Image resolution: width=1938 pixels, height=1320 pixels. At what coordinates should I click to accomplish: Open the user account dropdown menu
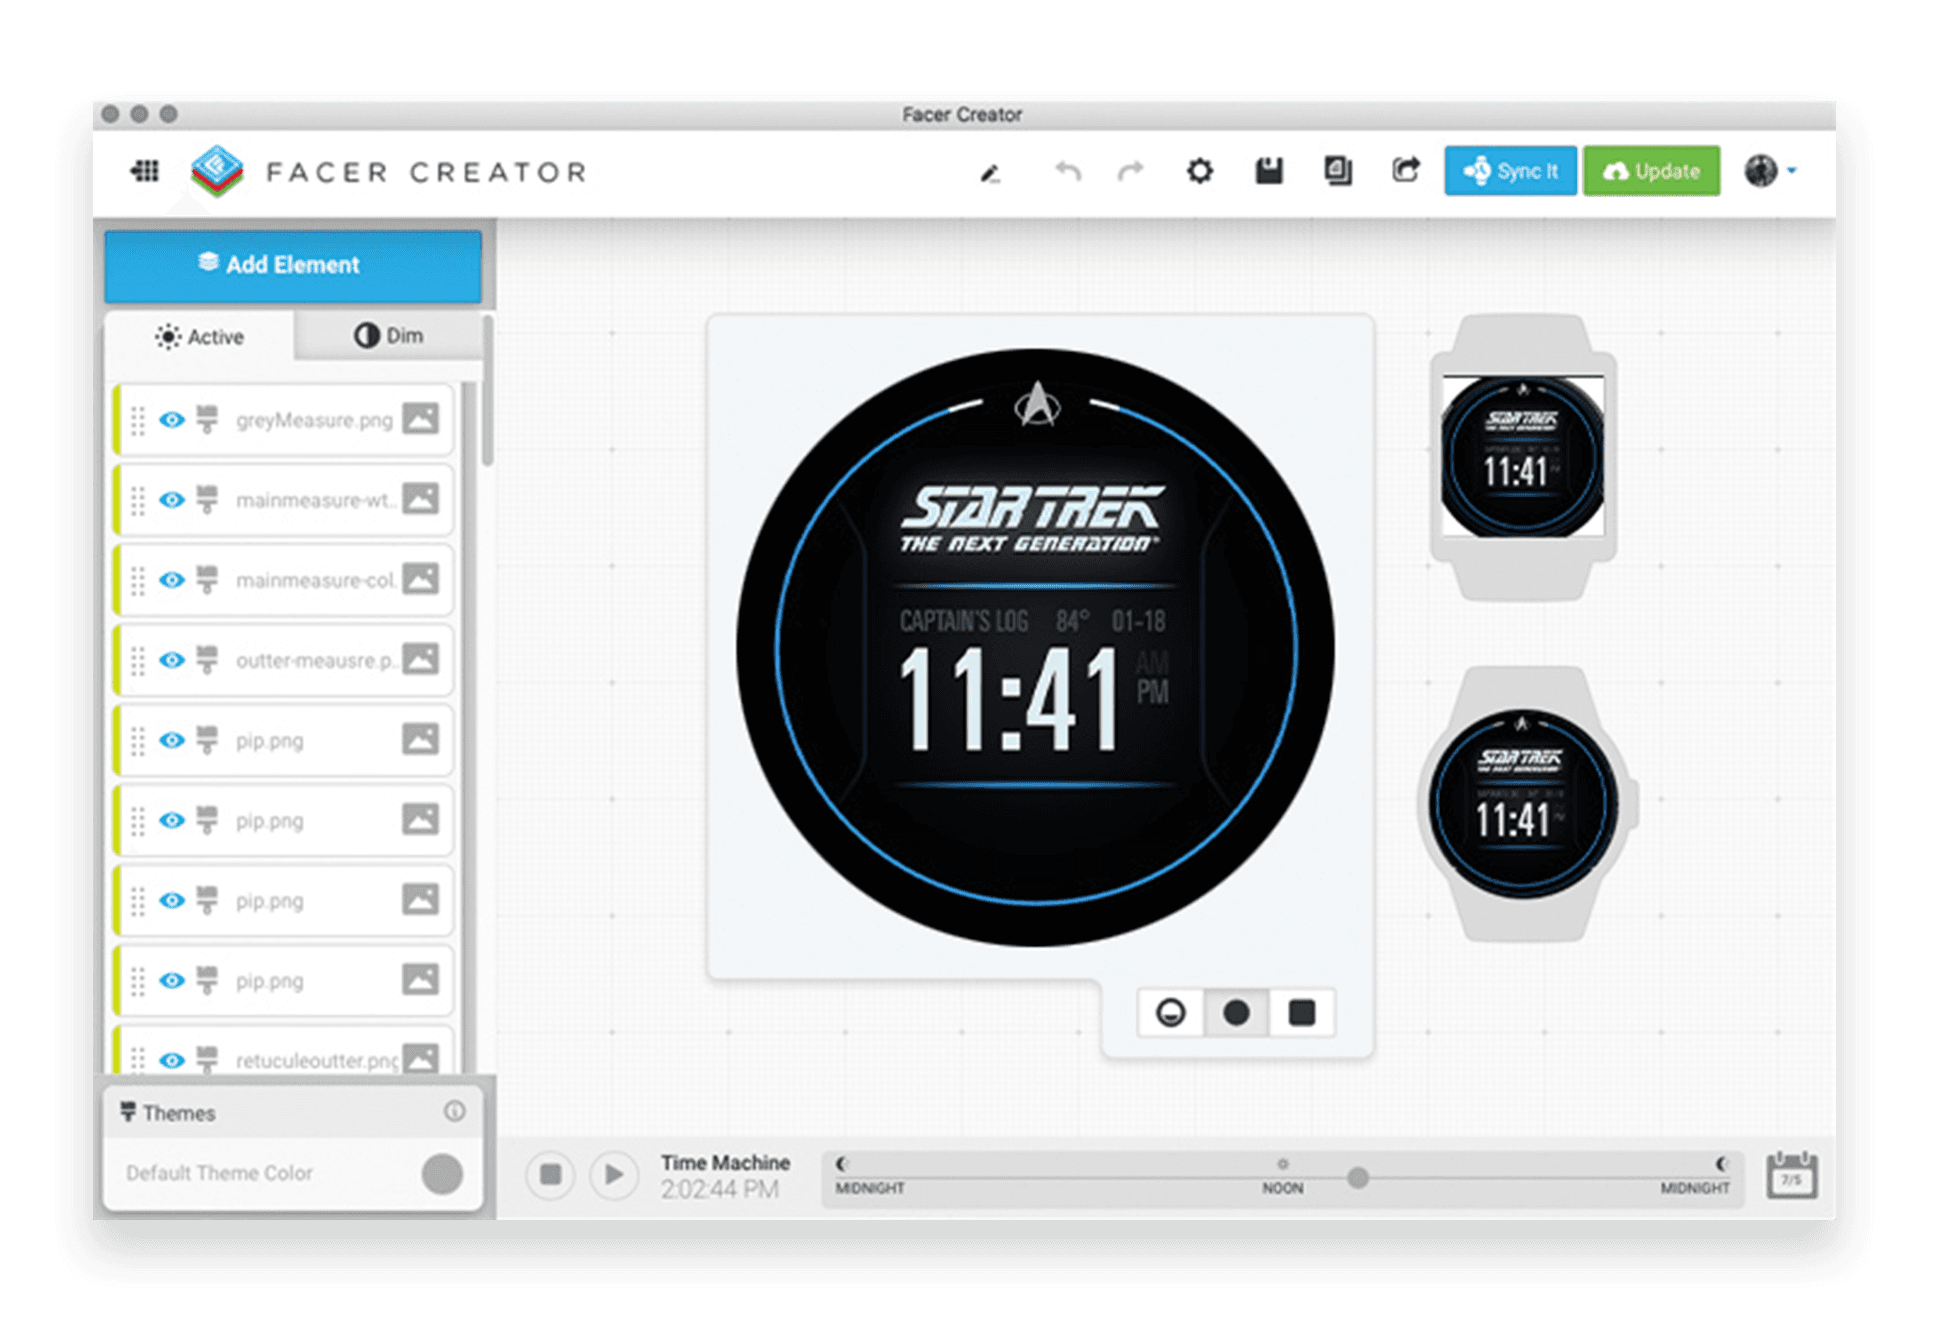(x=1768, y=171)
